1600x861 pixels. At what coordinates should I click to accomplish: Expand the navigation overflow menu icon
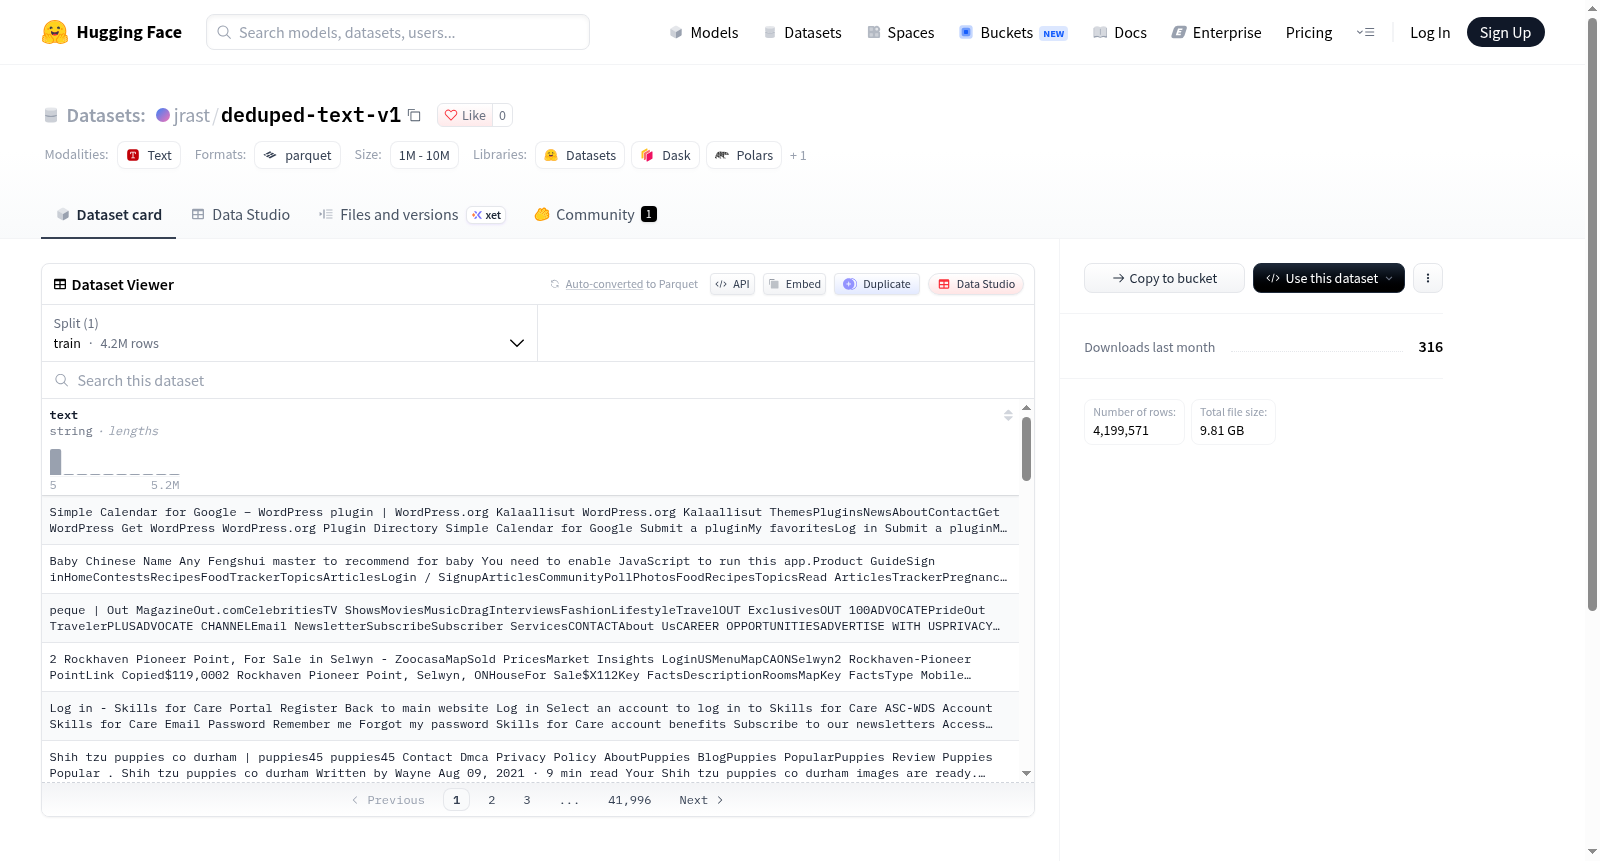pyautogui.click(x=1365, y=32)
